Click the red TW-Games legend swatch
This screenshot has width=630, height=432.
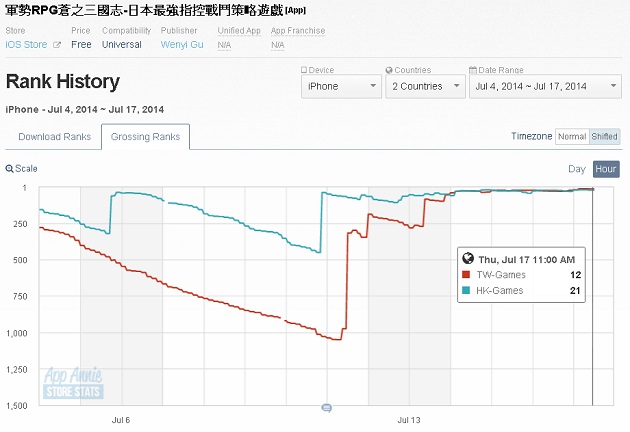click(466, 275)
